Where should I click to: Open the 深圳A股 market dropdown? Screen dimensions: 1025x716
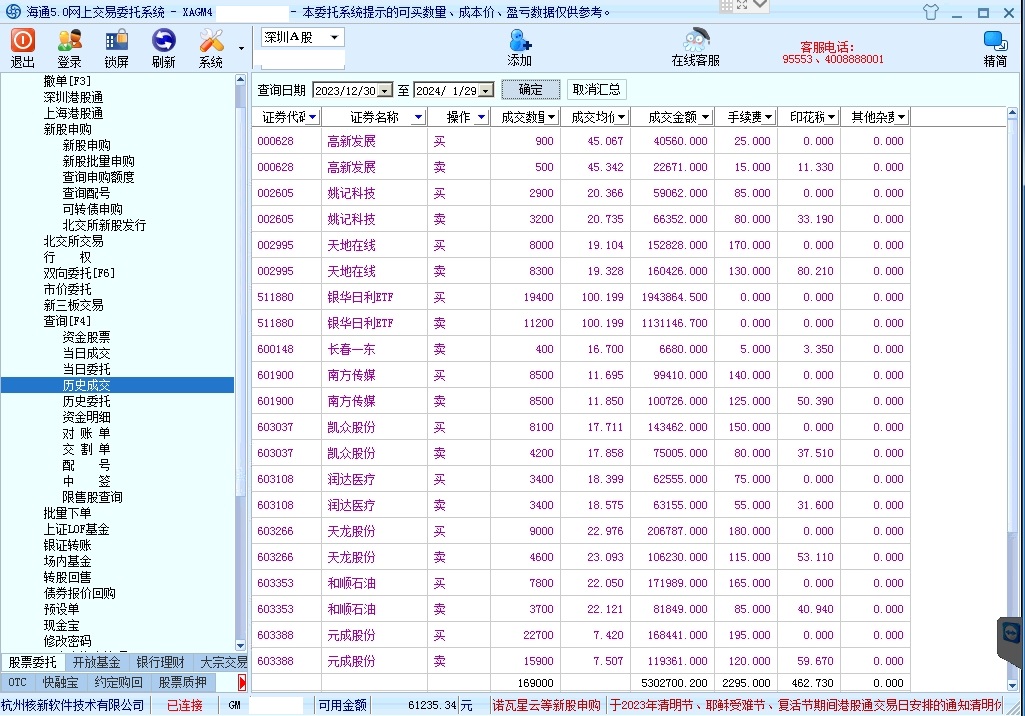click(x=334, y=37)
